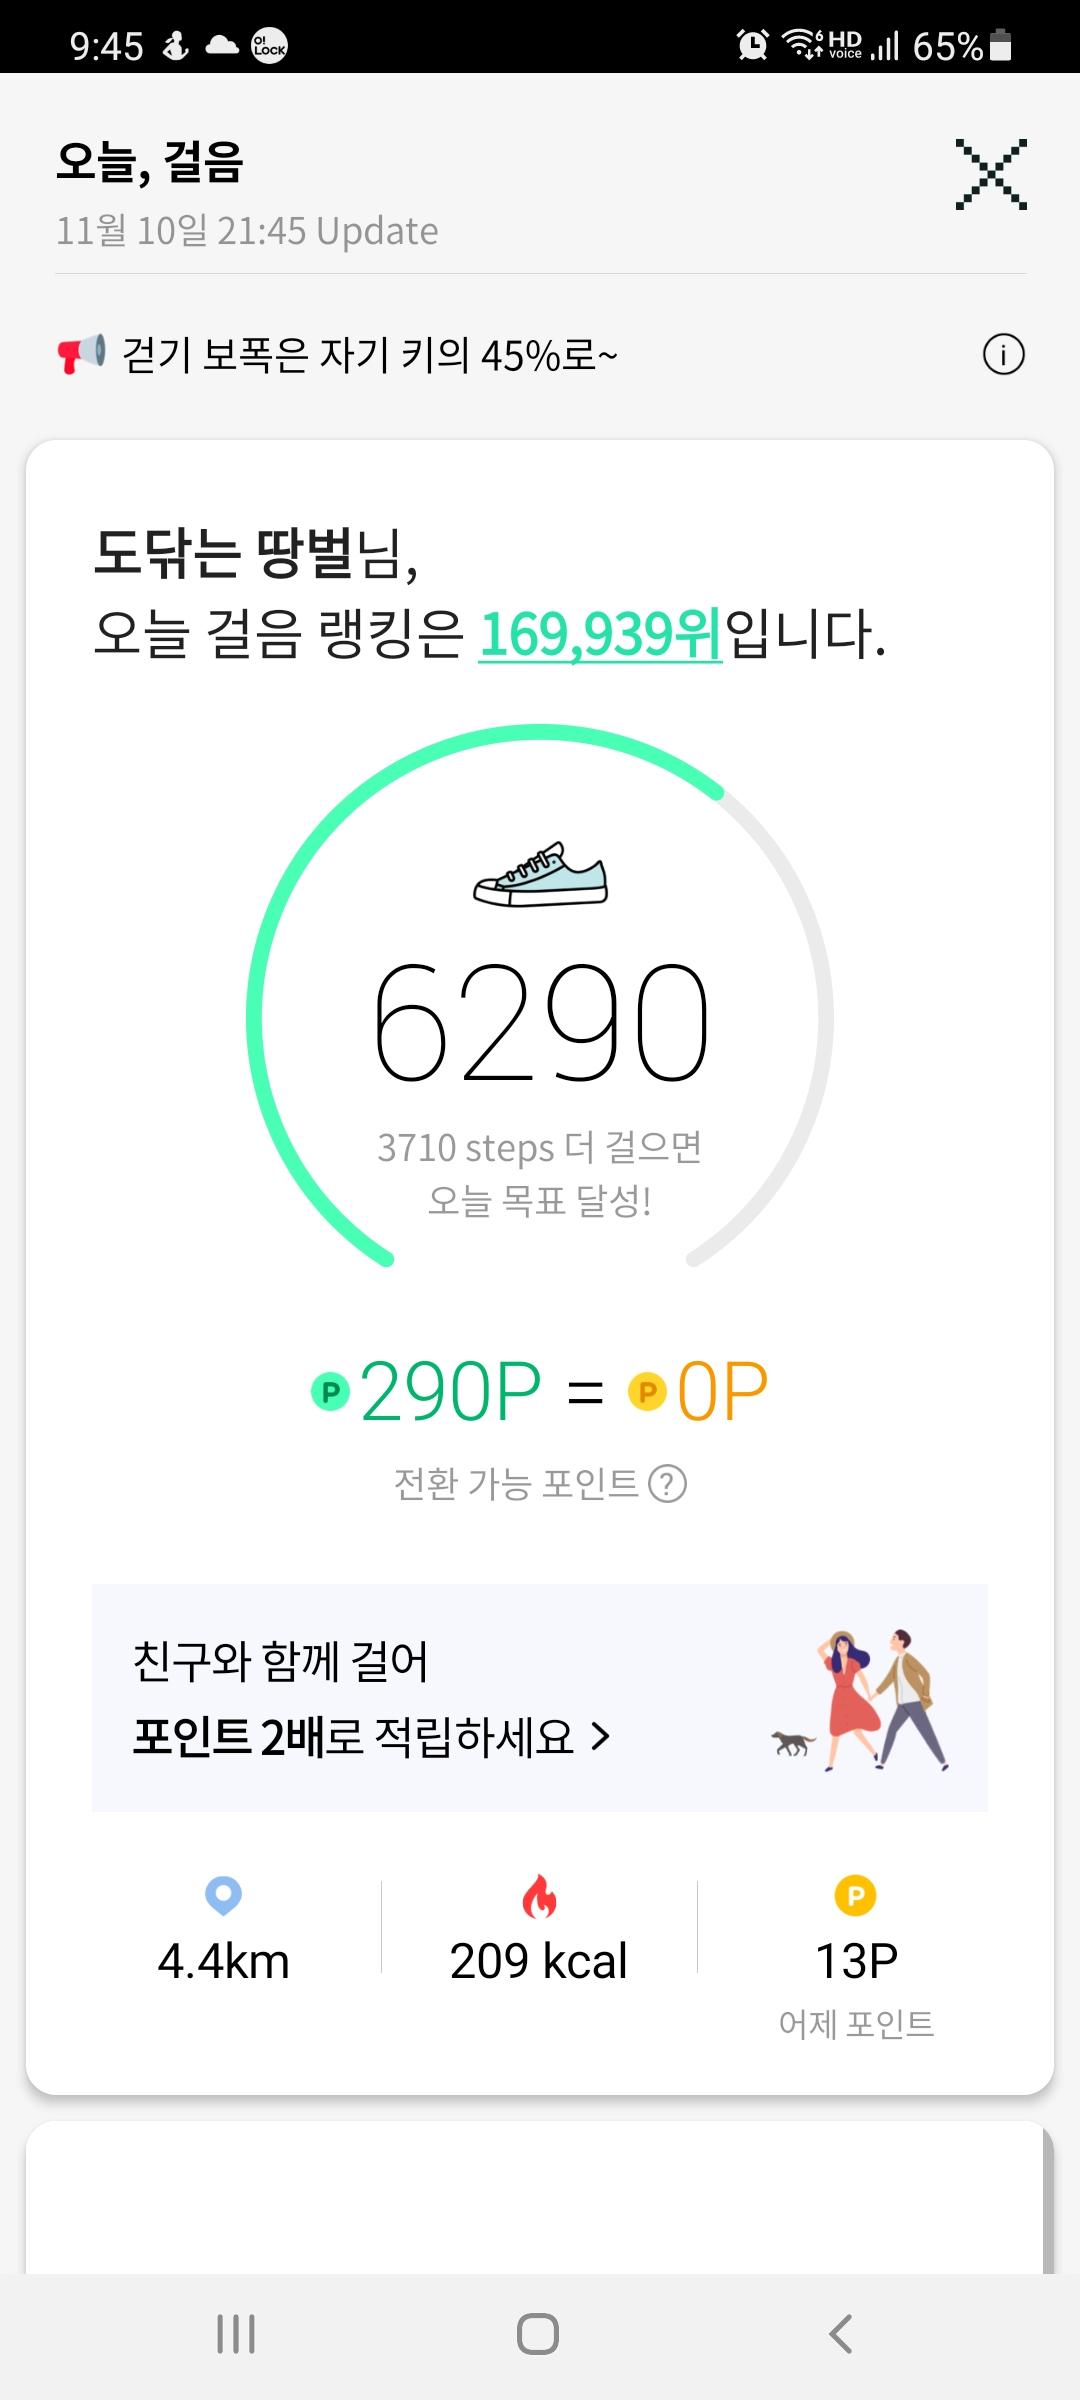Open the 169,939위 ranking link
Viewport: 1080px width, 2400px height.
pos(600,634)
